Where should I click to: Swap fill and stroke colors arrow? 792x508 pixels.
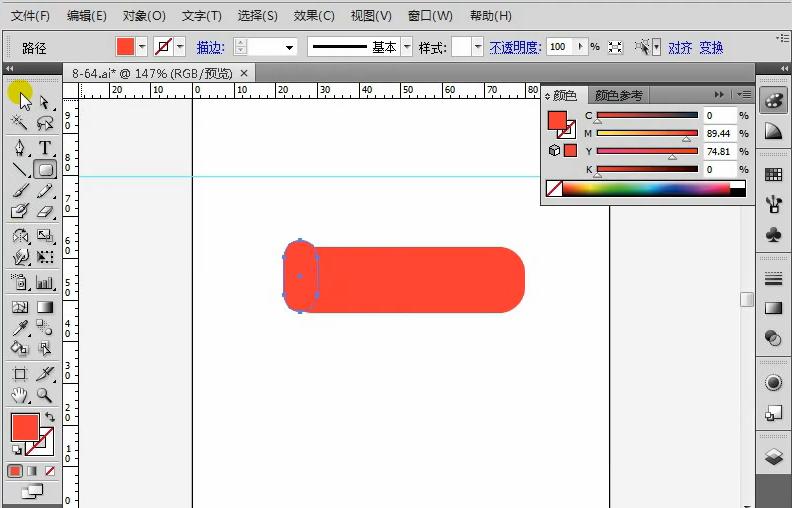pyautogui.click(x=50, y=417)
